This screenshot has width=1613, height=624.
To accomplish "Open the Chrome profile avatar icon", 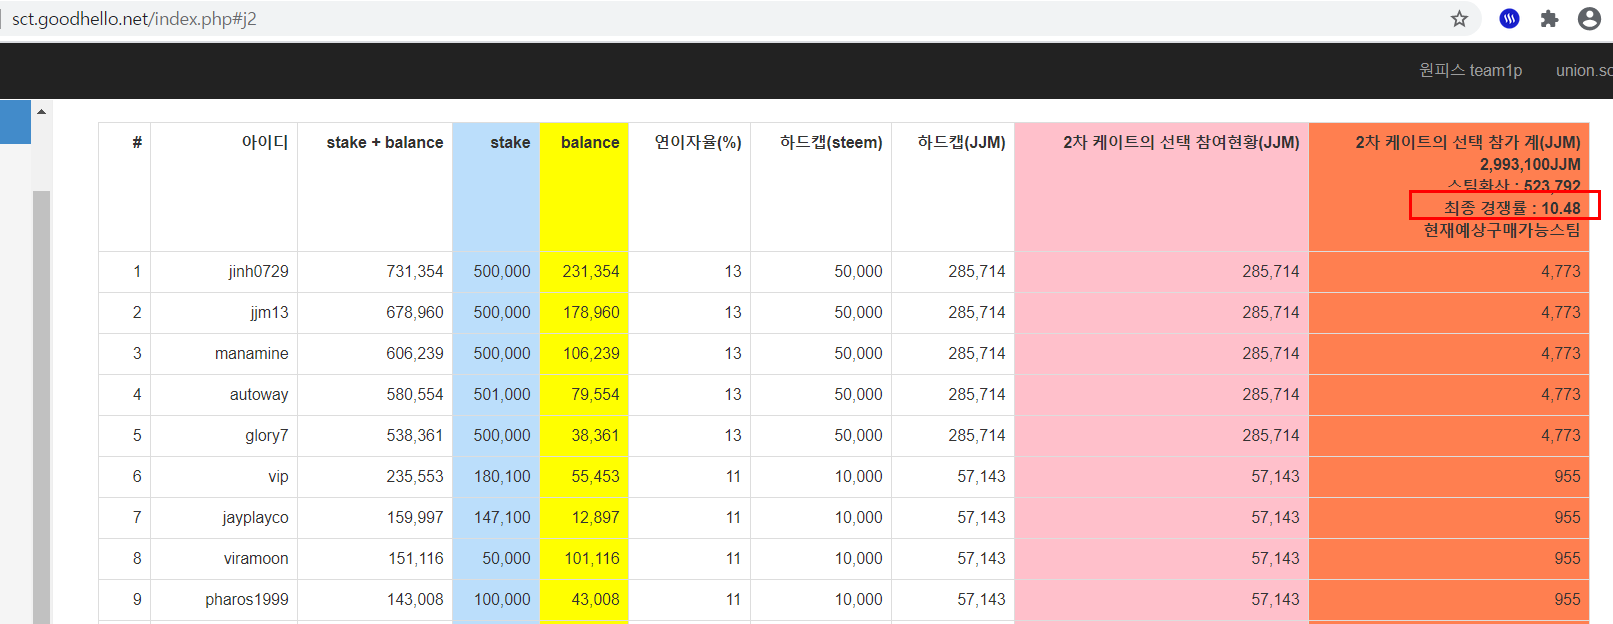I will click(x=1589, y=19).
